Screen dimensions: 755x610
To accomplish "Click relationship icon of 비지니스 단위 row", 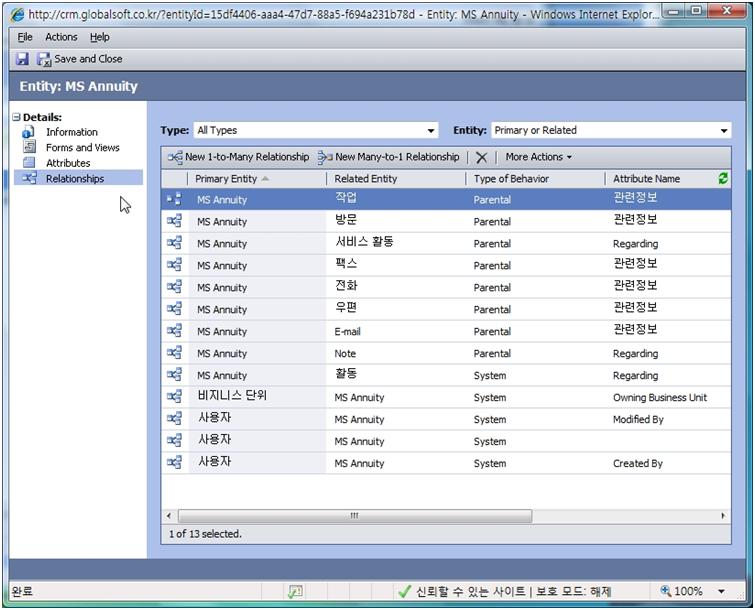I will coord(174,397).
